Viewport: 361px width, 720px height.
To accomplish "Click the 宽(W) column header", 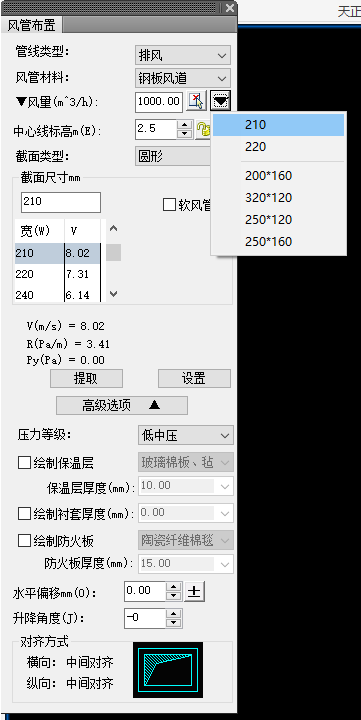I will tap(39, 231).
